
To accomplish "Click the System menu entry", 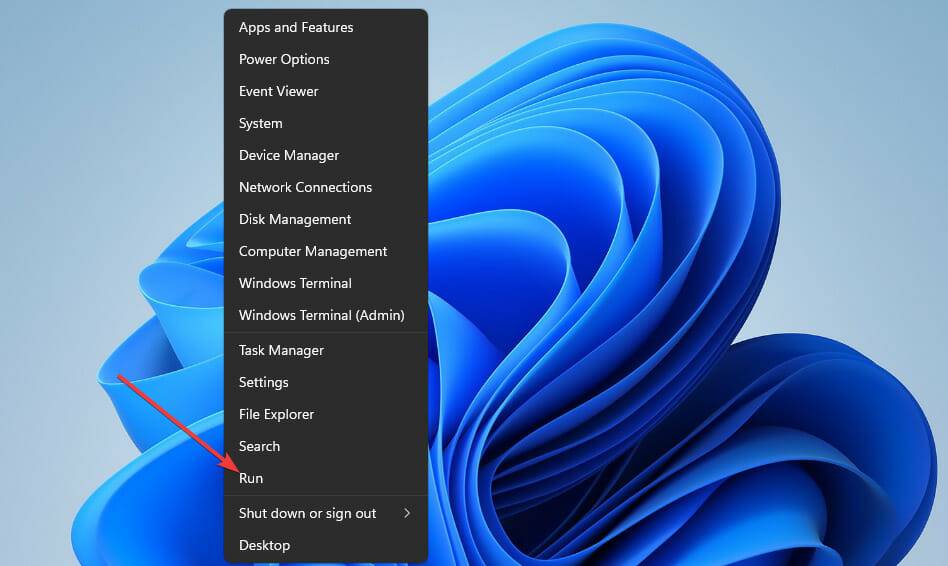I will point(261,123).
